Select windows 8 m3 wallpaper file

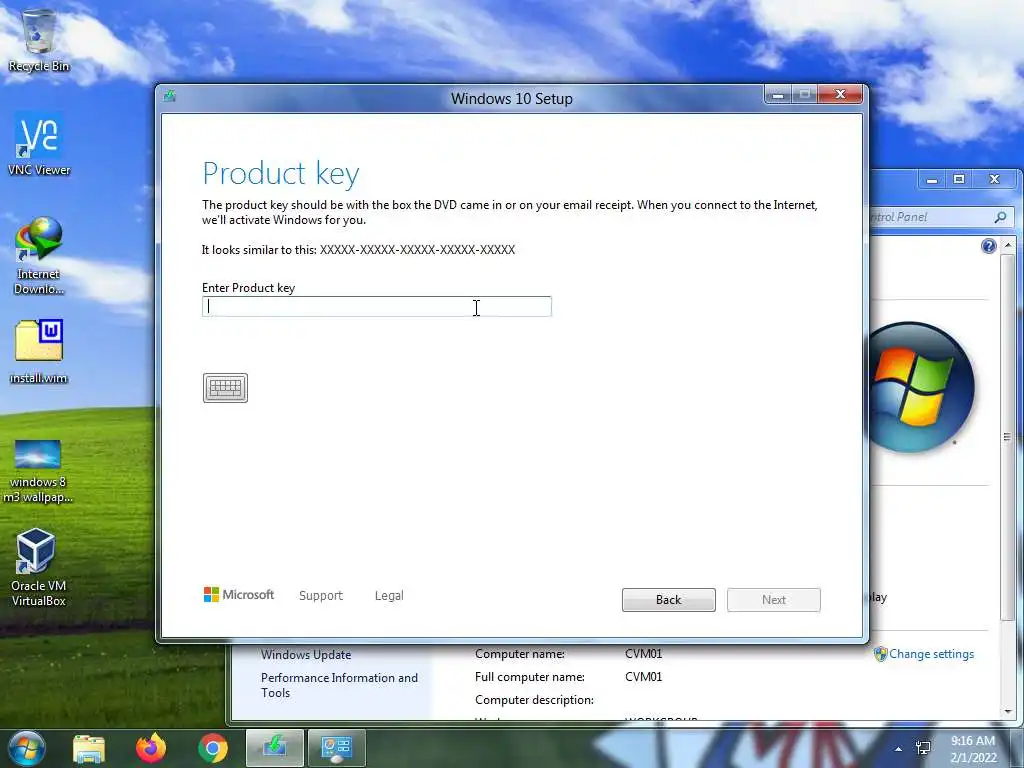point(38,472)
